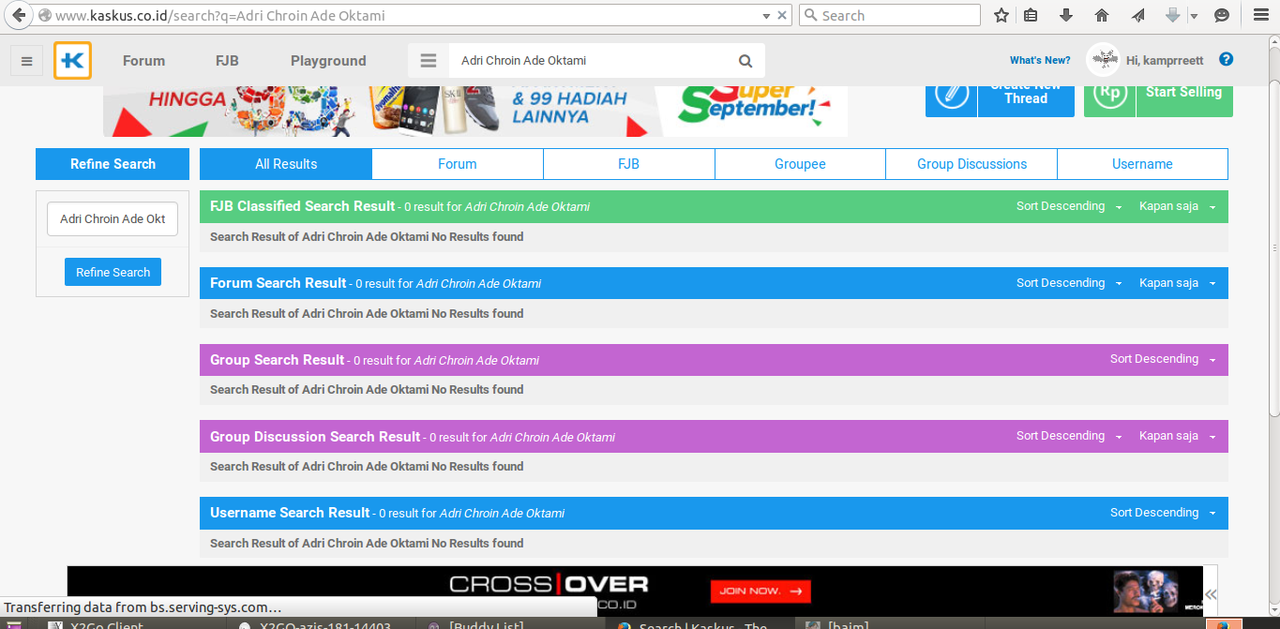Switch to the Forum results tab
This screenshot has width=1280, height=629.
click(x=457, y=164)
